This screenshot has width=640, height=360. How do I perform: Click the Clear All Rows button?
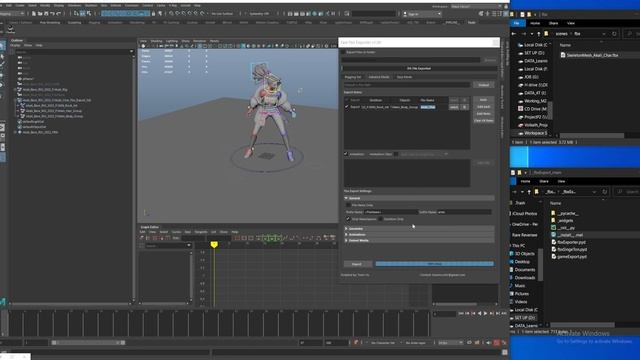pos(483,120)
